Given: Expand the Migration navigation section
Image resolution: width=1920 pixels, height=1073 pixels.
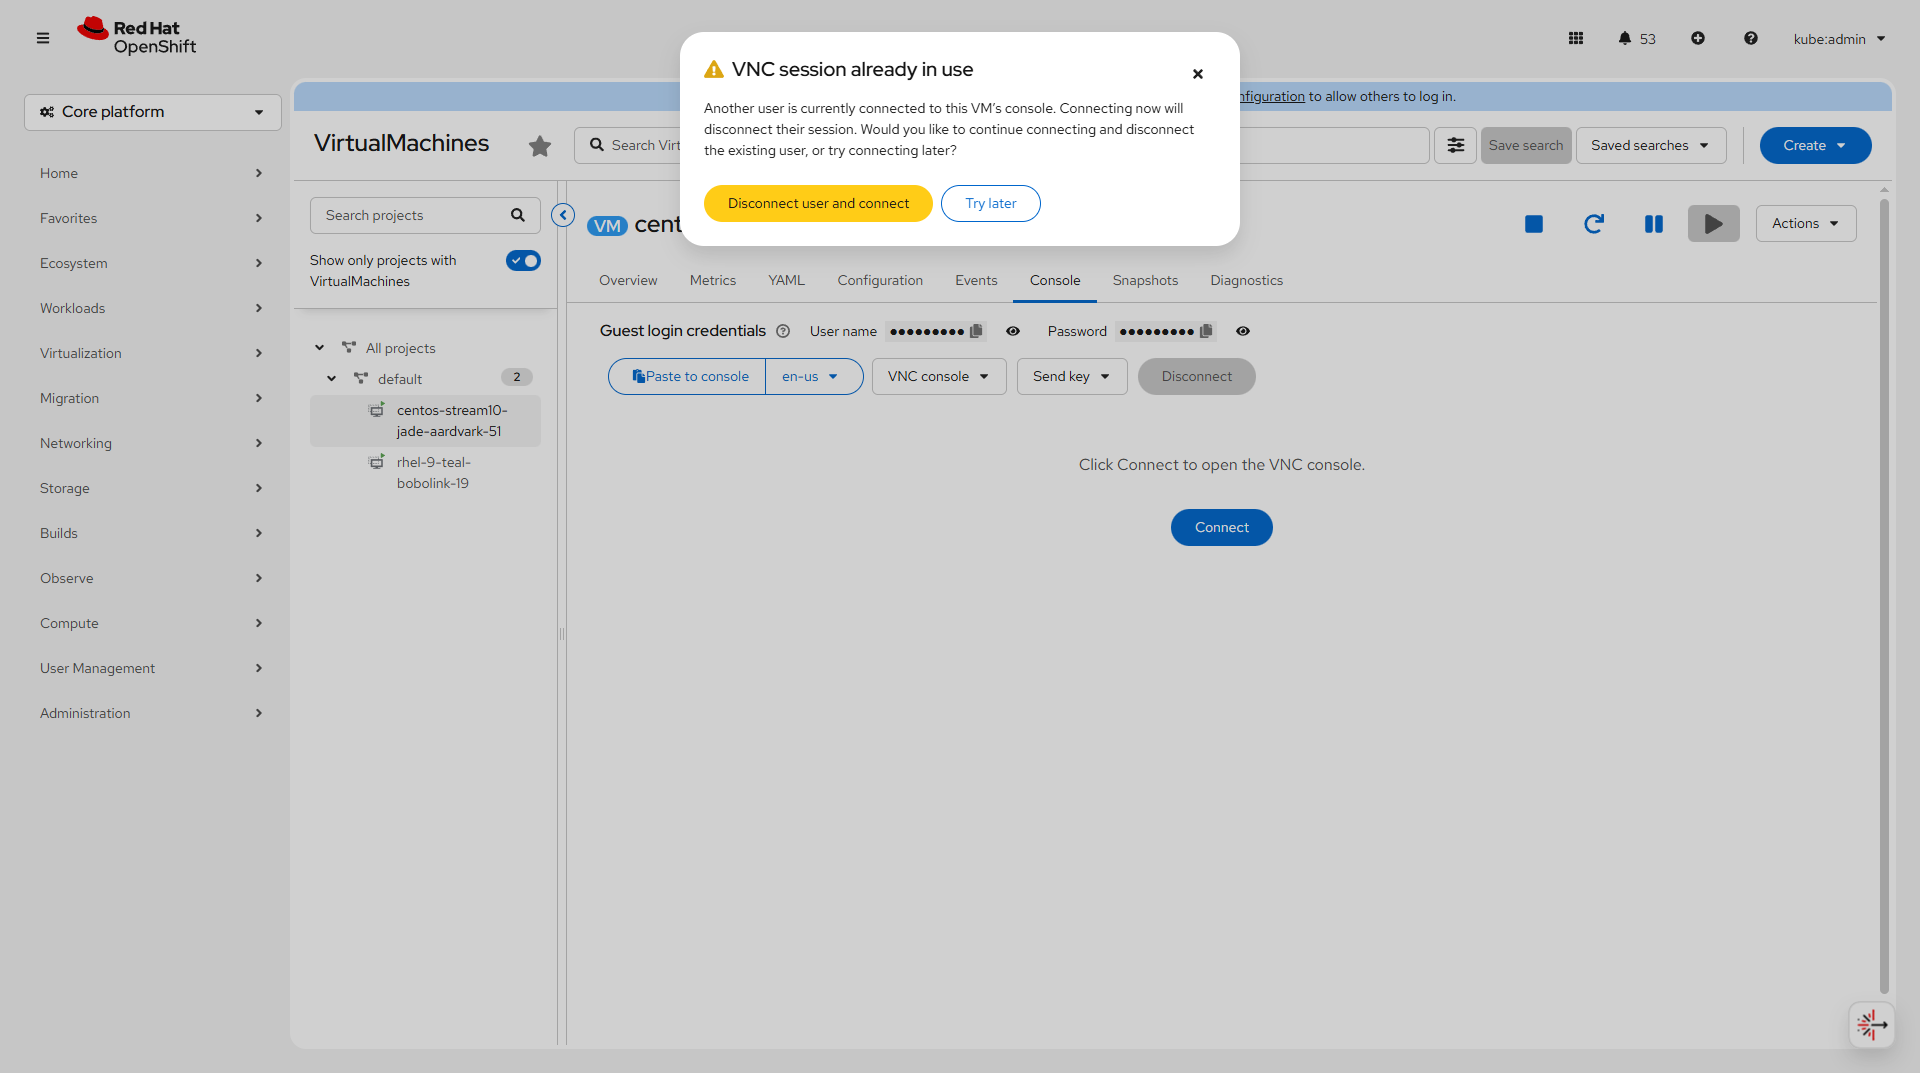Looking at the screenshot, I should 152,398.
